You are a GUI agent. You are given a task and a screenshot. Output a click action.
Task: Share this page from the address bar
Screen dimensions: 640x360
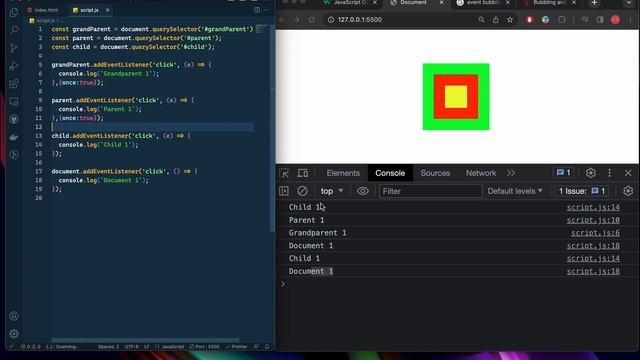coord(496,20)
